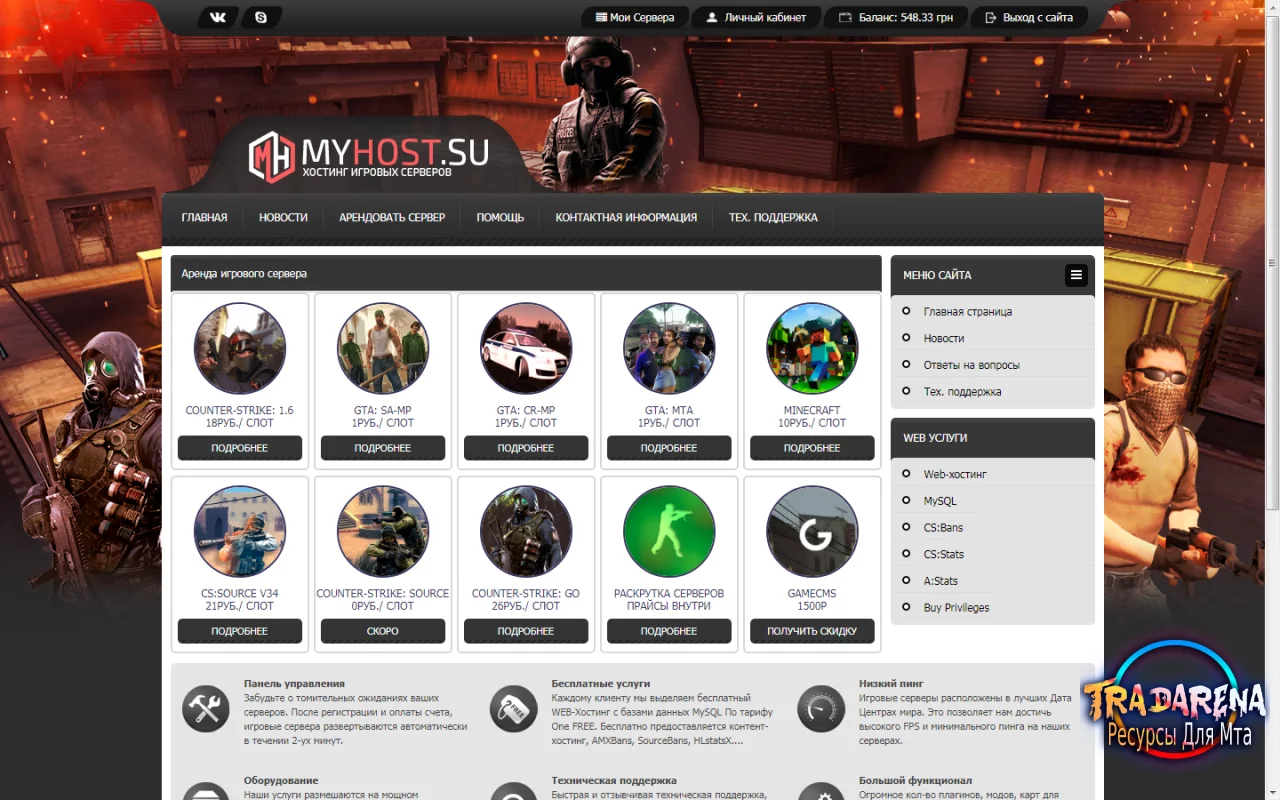1280x800 pixels.
Task: Click ПОДРОБНЕЕ under GTA: MTA
Action: click(x=669, y=448)
